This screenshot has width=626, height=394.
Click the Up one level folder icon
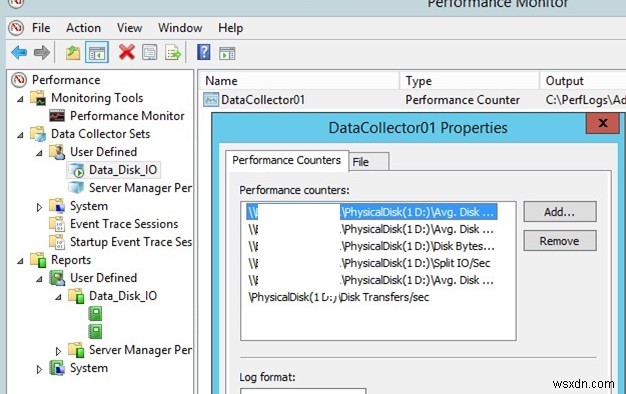pos(73,52)
